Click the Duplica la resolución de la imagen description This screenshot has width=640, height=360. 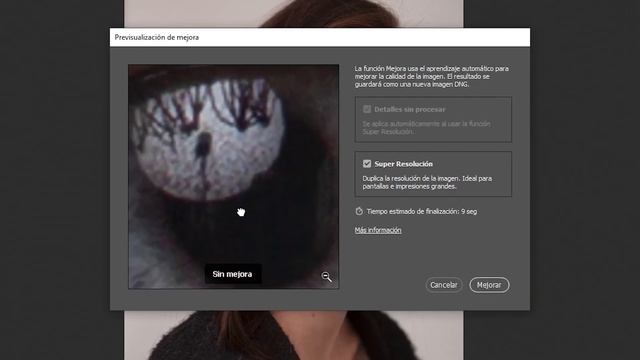[x=427, y=182]
